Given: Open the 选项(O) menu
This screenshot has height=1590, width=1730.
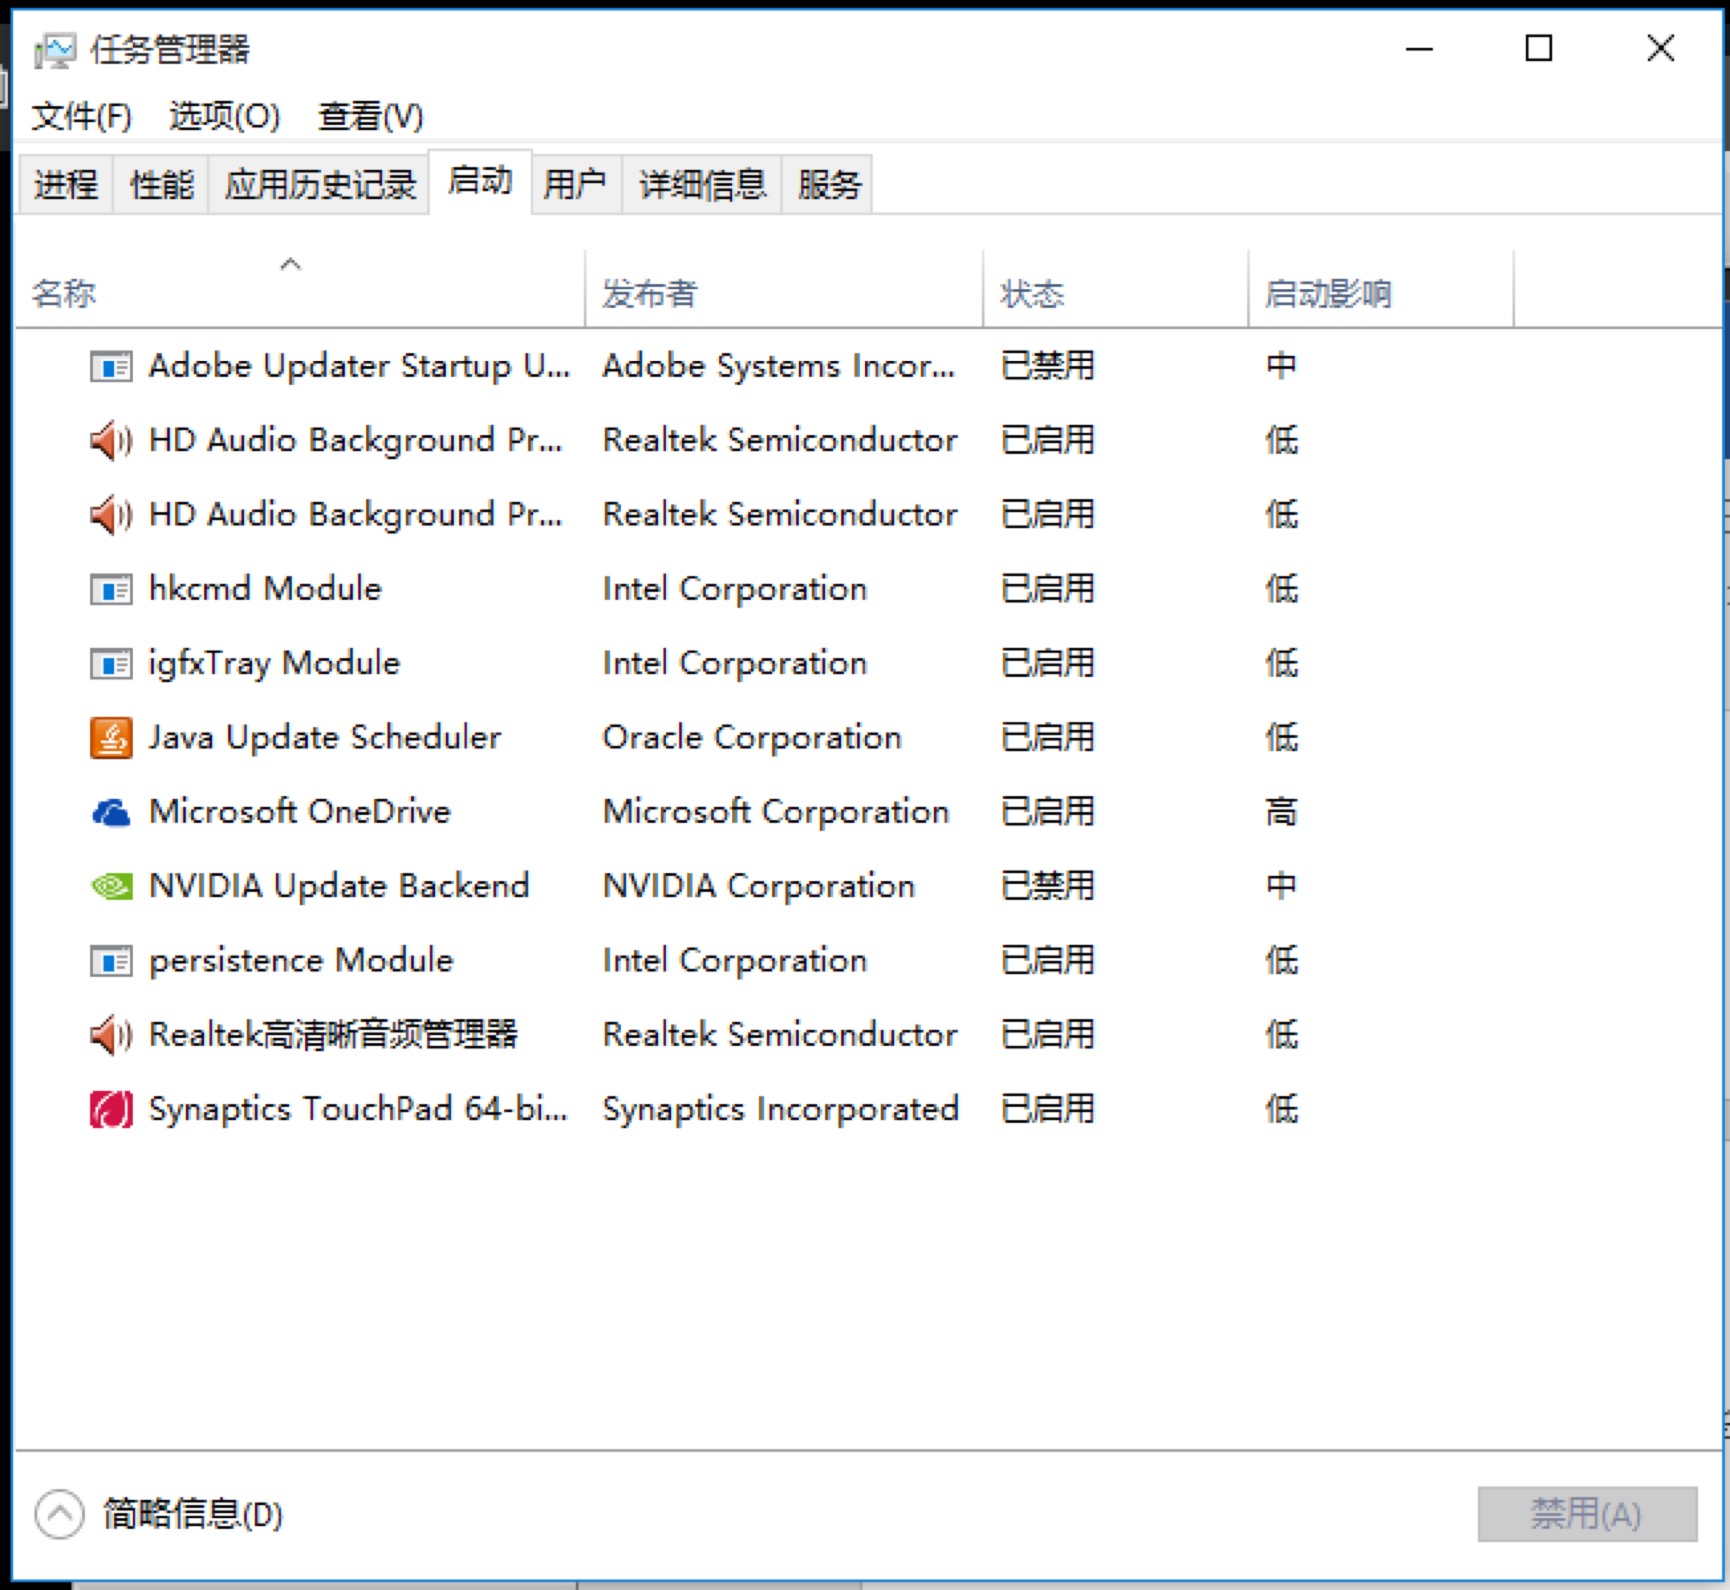Looking at the screenshot, I should (x=224, y=117).
